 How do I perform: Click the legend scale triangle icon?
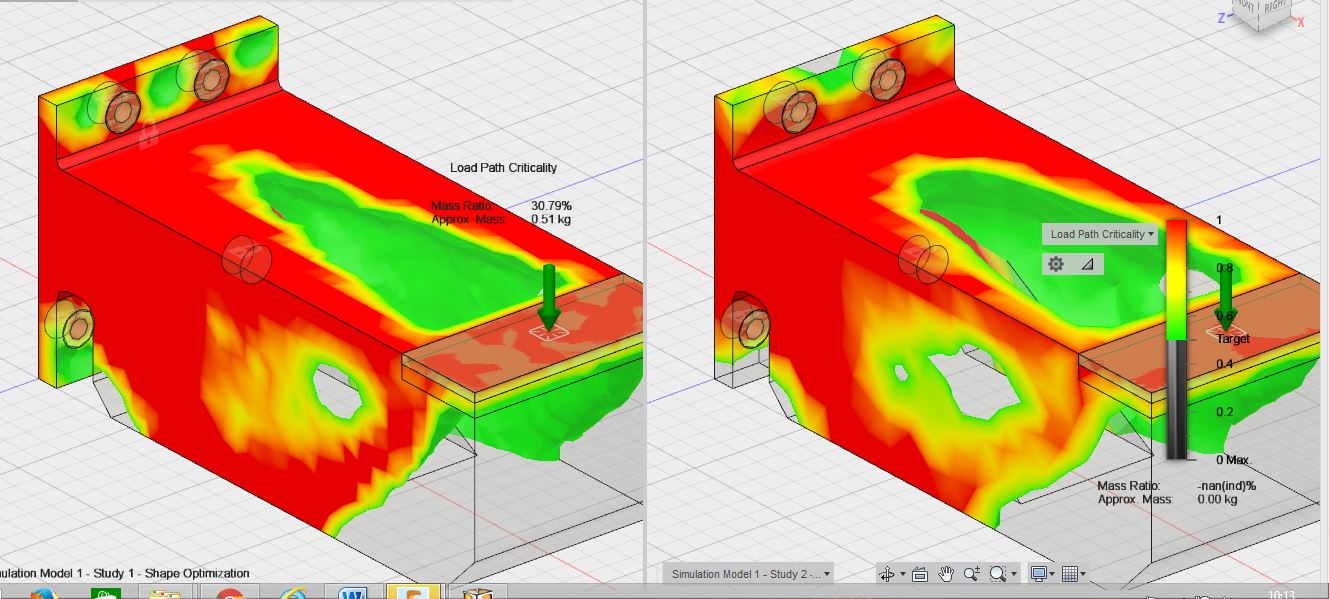pyautogui.click(x=1087, y=263)
